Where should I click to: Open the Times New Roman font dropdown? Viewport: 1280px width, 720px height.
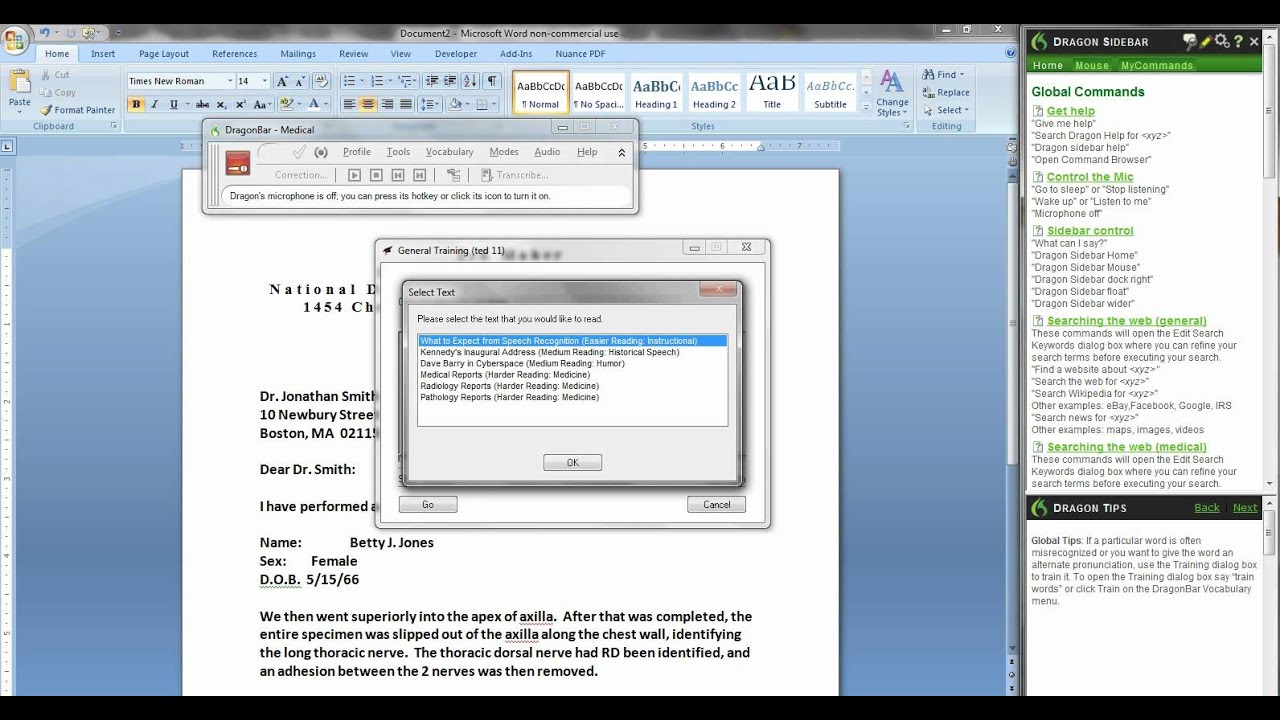pos(229,81)
